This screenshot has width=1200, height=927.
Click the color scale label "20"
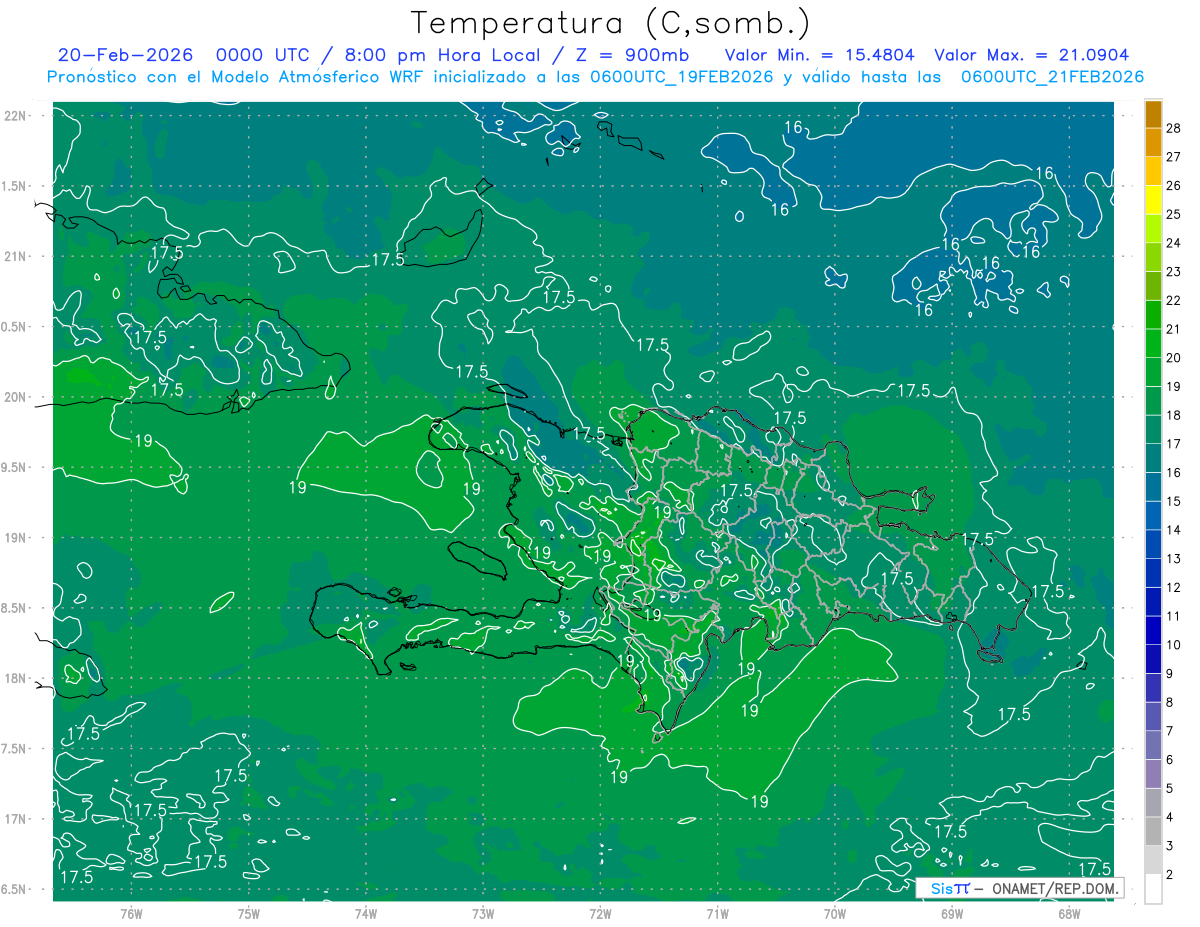(1174, 357)
